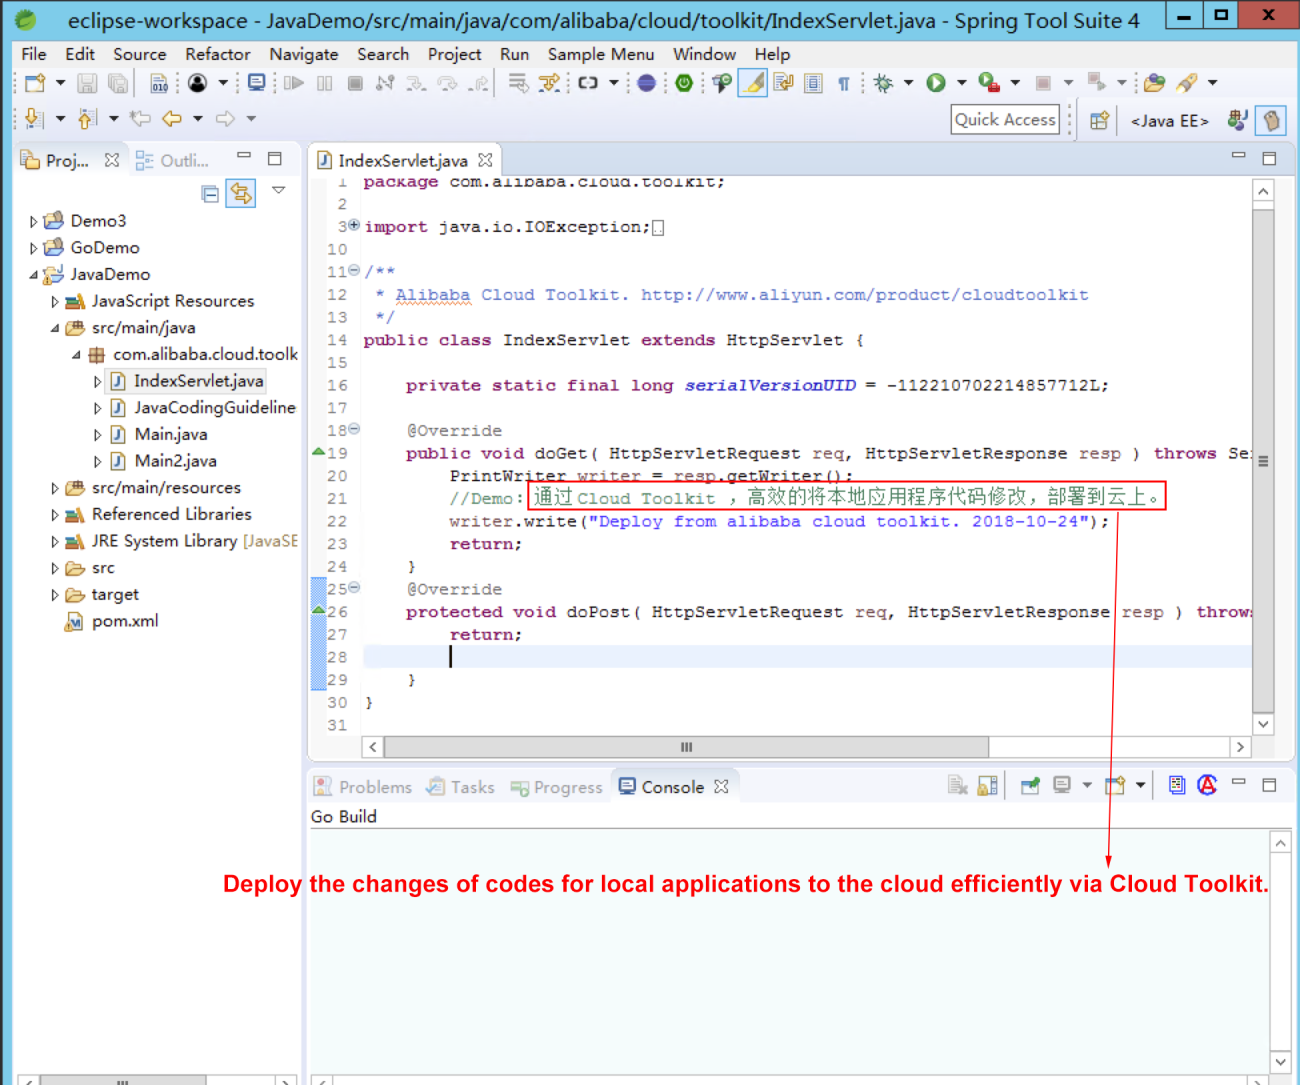Click the Collapse All icon in Project Explorer
The height and width of the screenshot is (1085, 1300).
pos(210,194)
